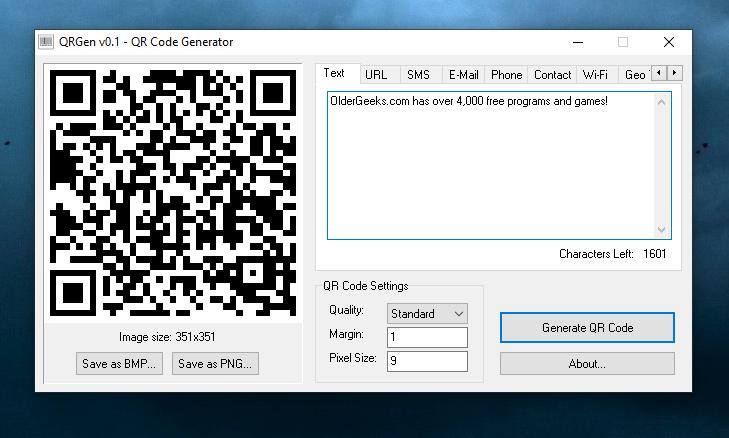Click the Characters Left: label
The width and height of the screenshot is (729, 438).
(x=596, y=254)
